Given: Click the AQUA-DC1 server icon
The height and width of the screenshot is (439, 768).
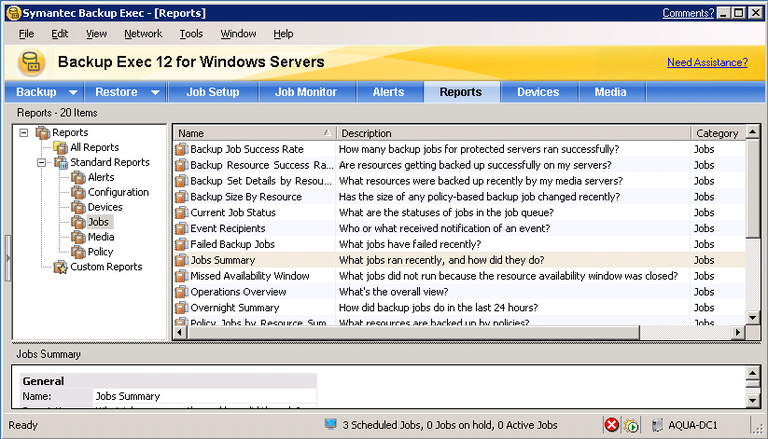Looking at the screenshot, I should tap(658, 425).
